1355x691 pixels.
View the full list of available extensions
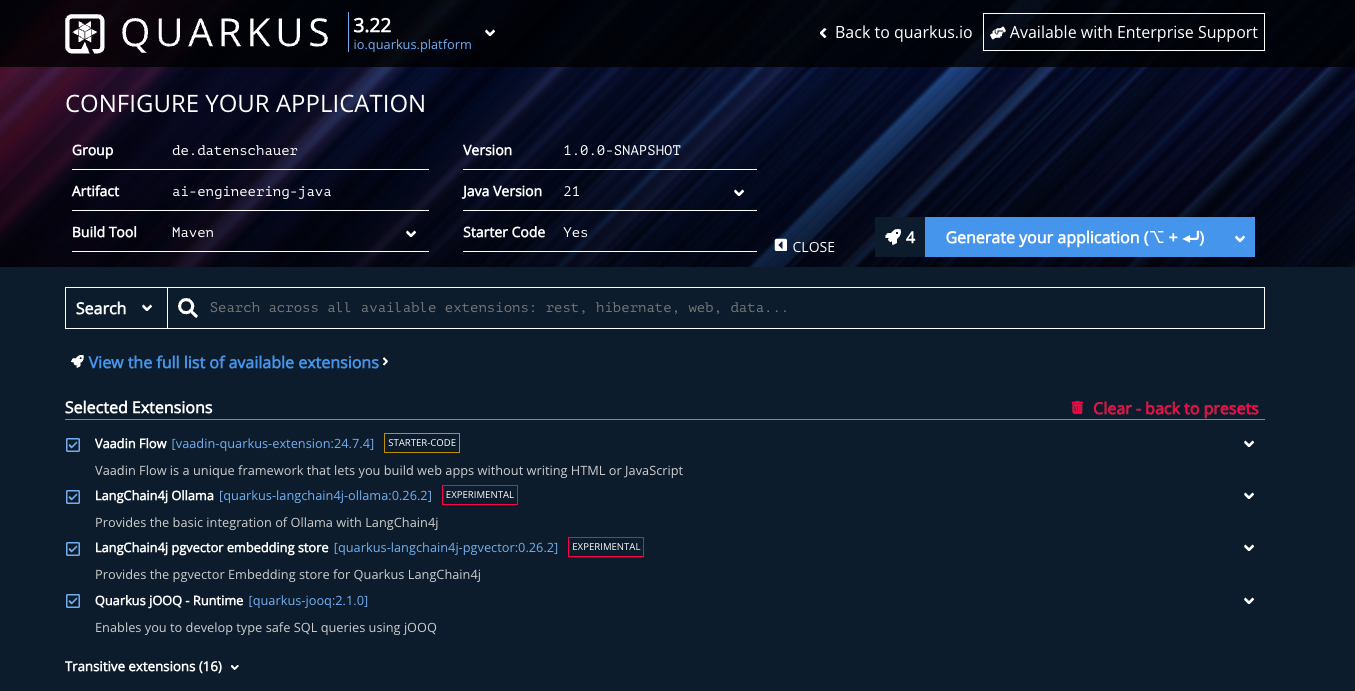tap(234, 362)
